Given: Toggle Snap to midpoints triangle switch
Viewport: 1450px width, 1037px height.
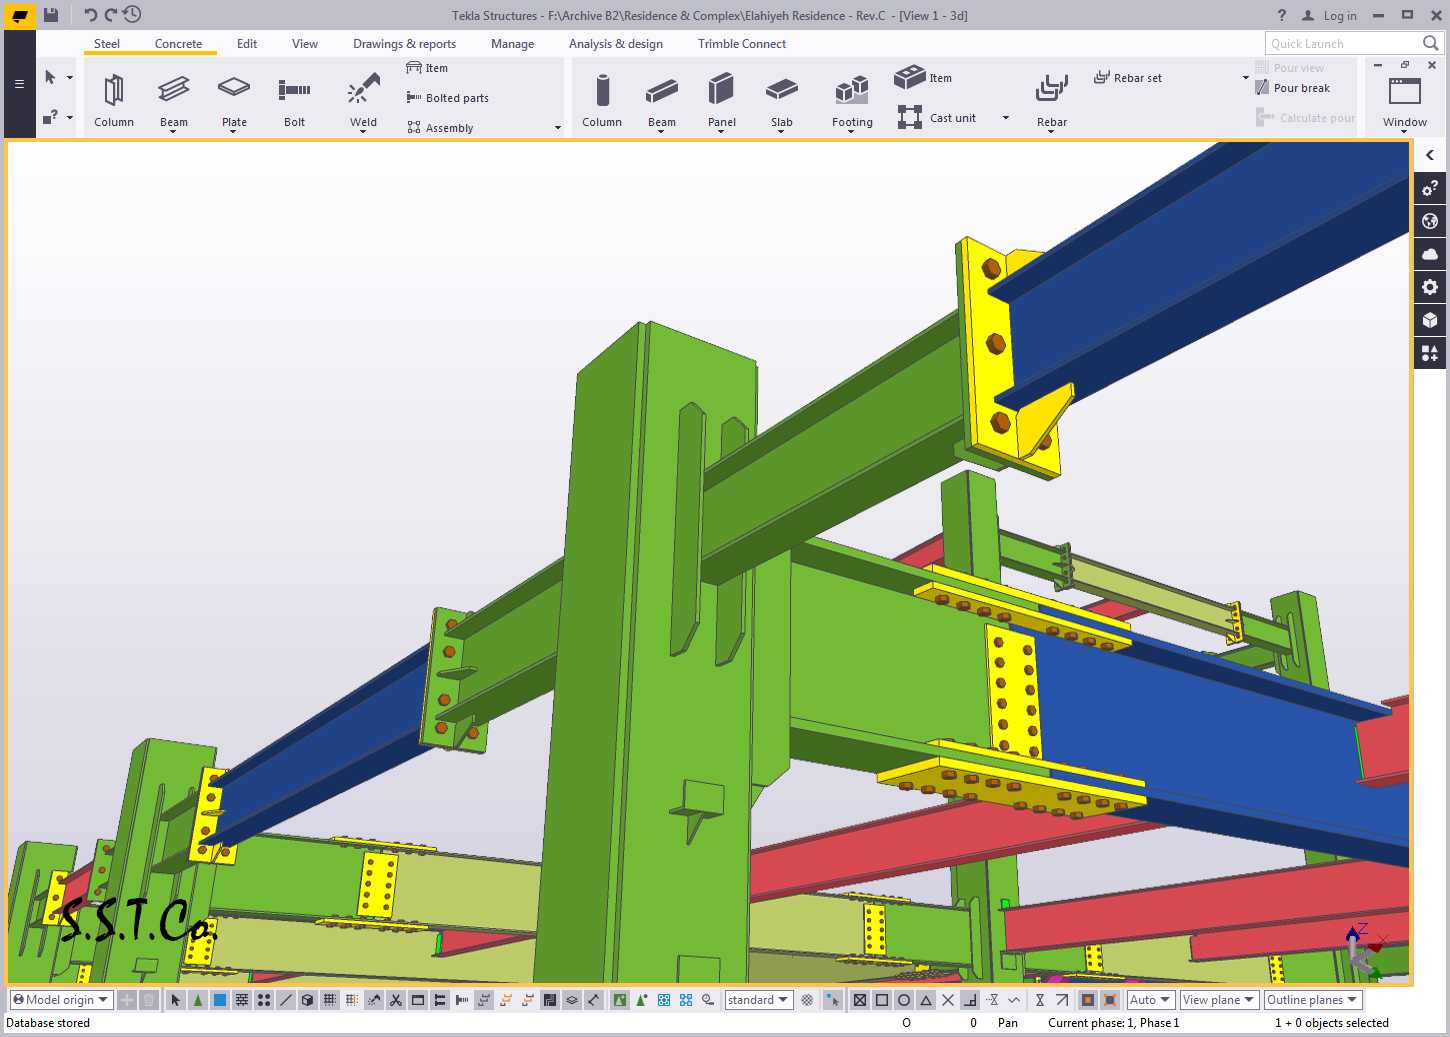Looking at the screenshot, I should [926, 1000].
